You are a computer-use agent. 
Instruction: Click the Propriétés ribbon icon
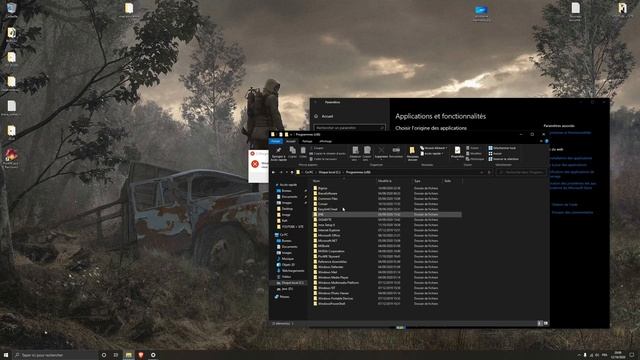point(458,150)
